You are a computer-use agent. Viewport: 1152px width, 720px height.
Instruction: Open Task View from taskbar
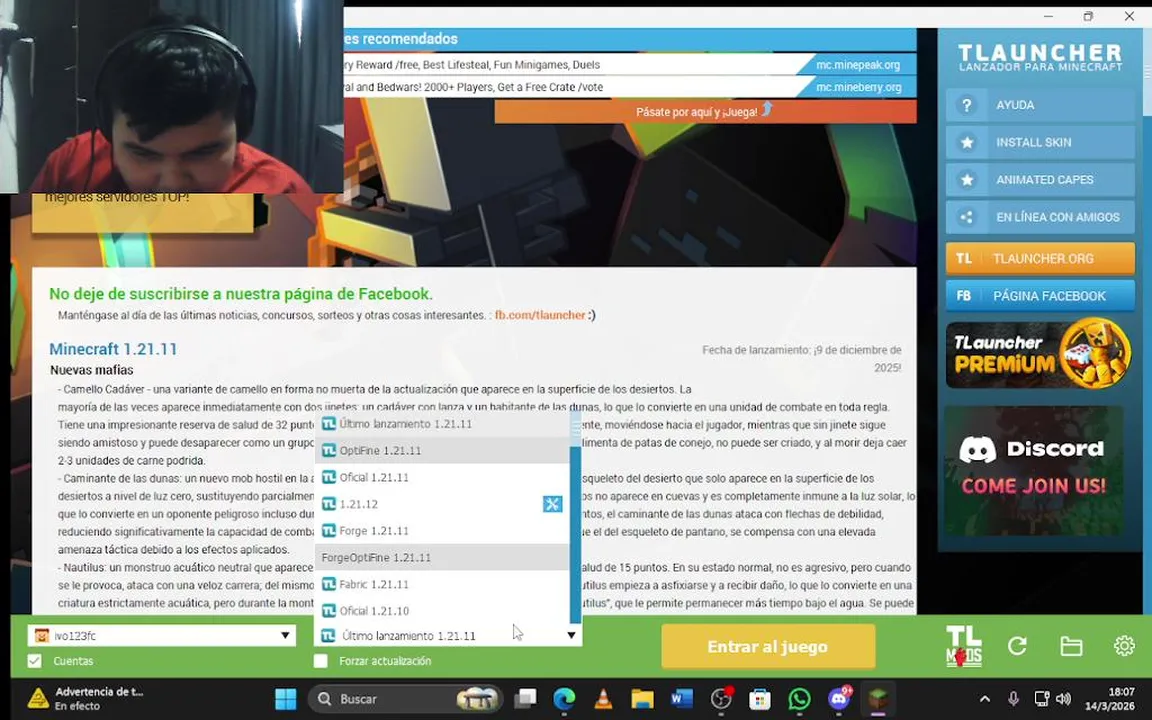click(x=525, y=699)
